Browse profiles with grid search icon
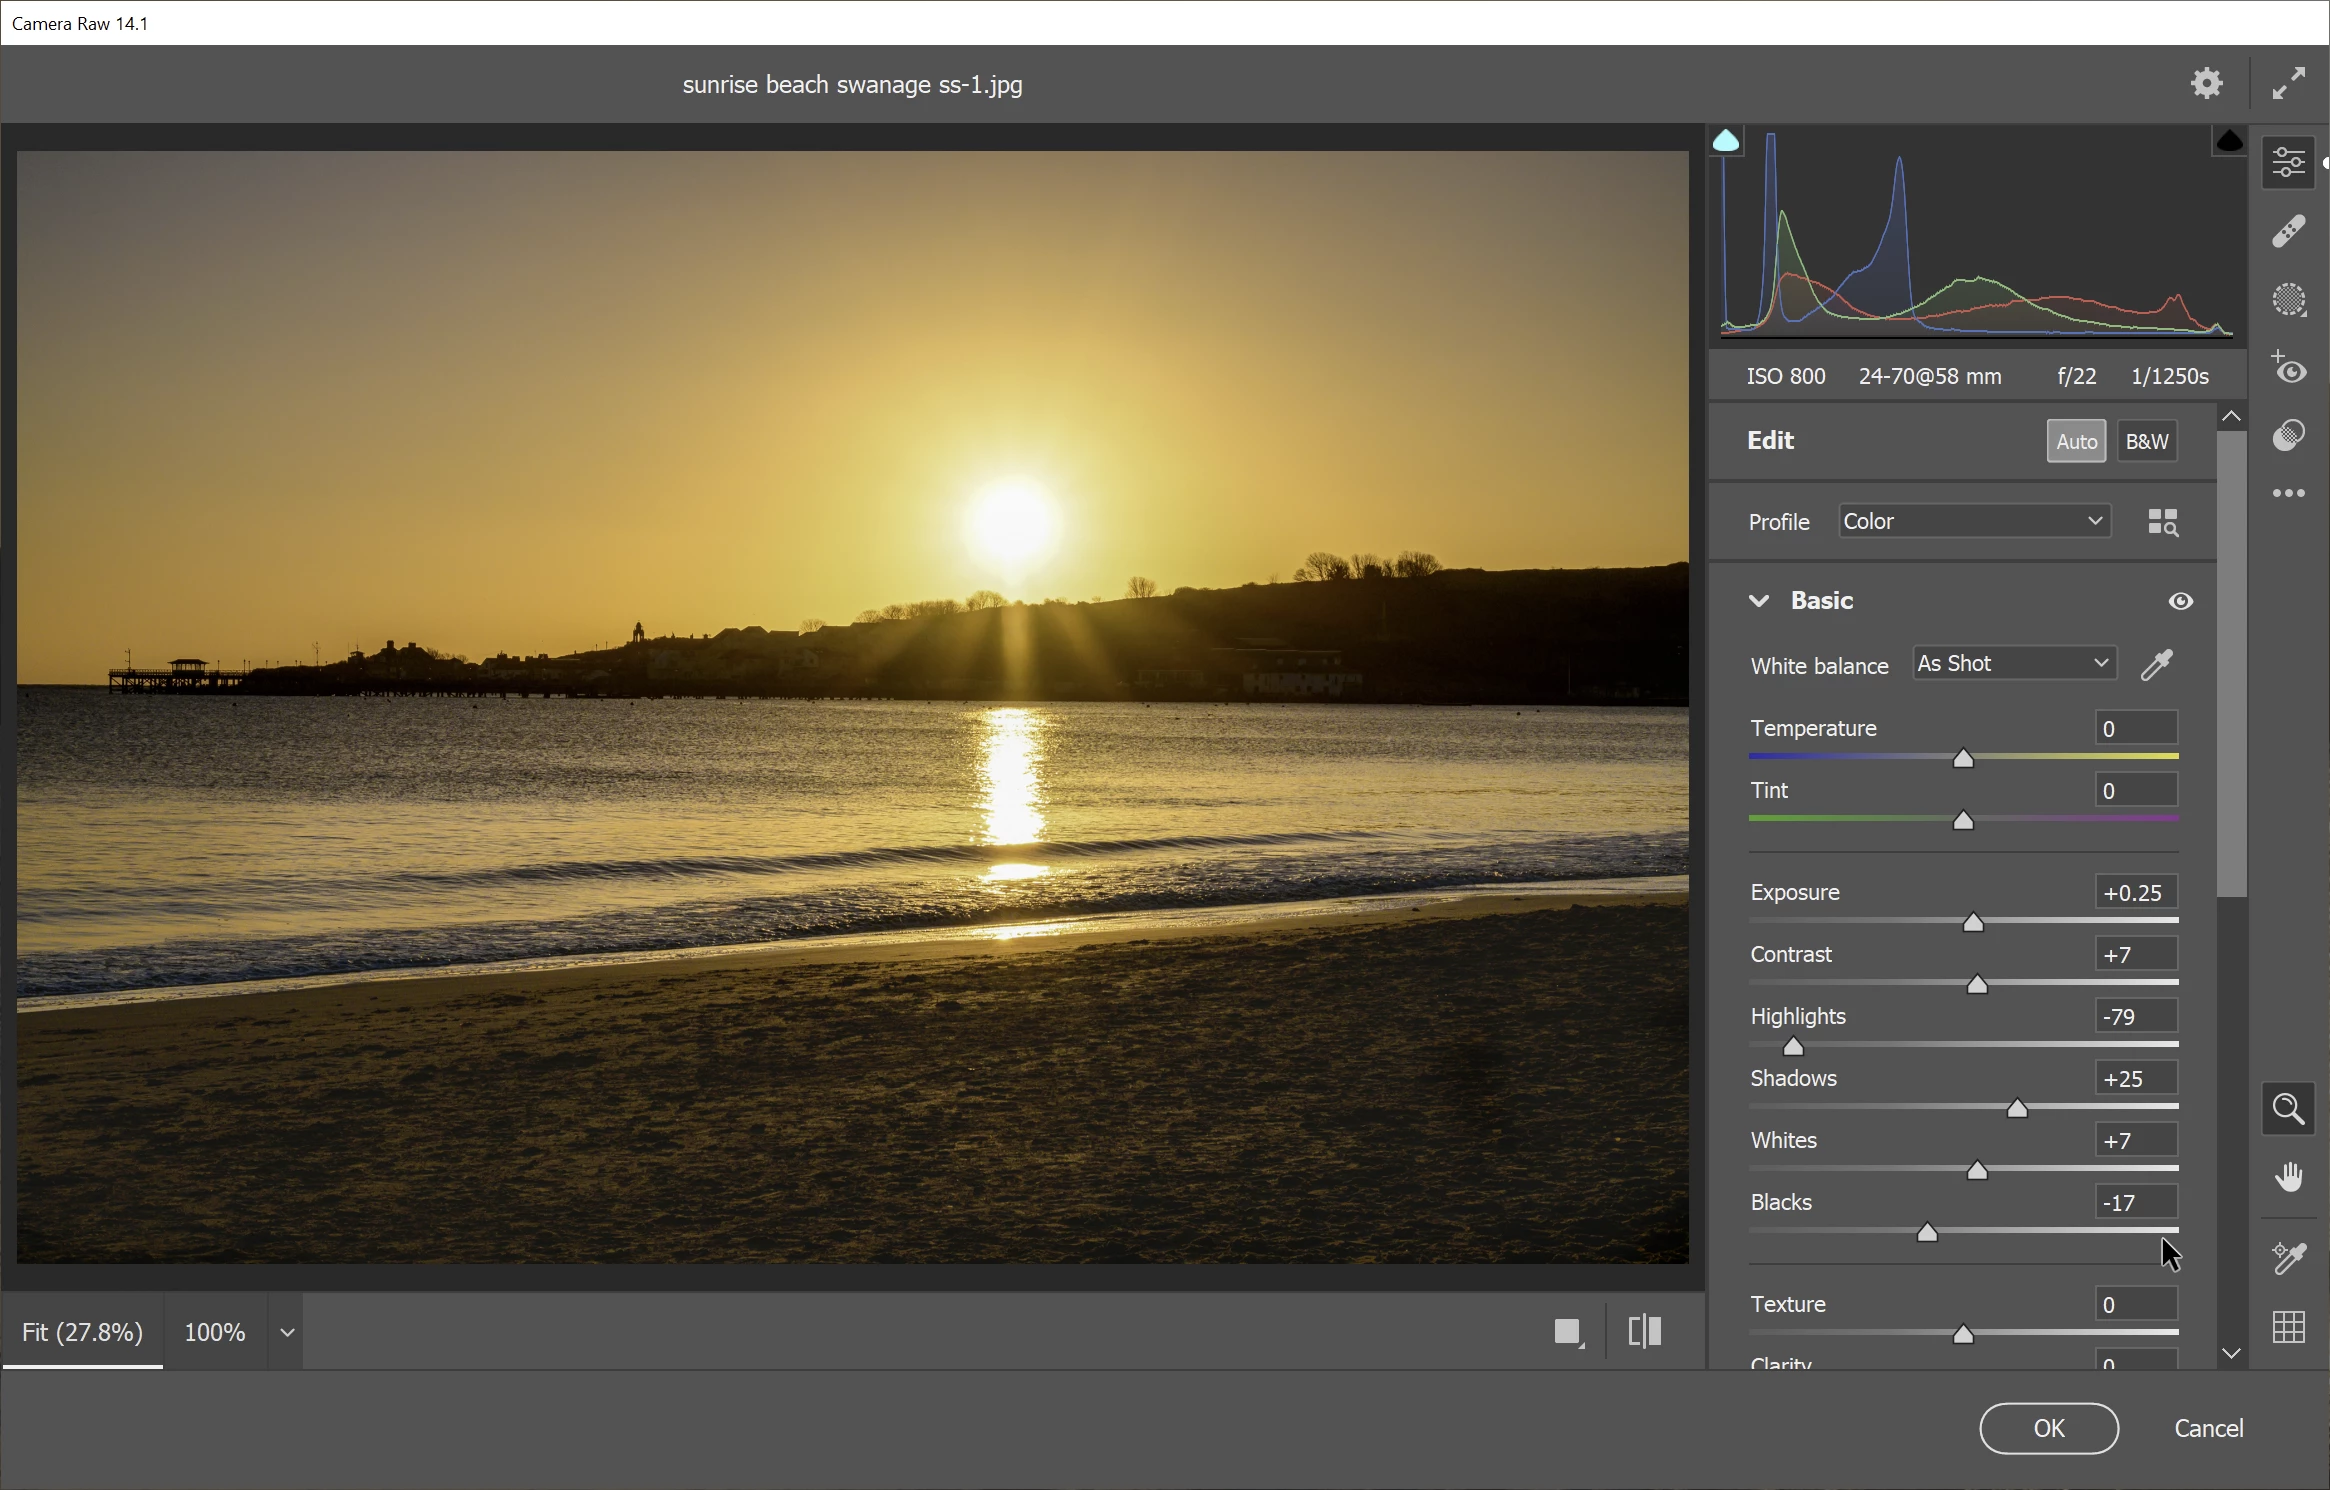The height and width of the screenshot is (1490, 2330). tap(2162, 522)
